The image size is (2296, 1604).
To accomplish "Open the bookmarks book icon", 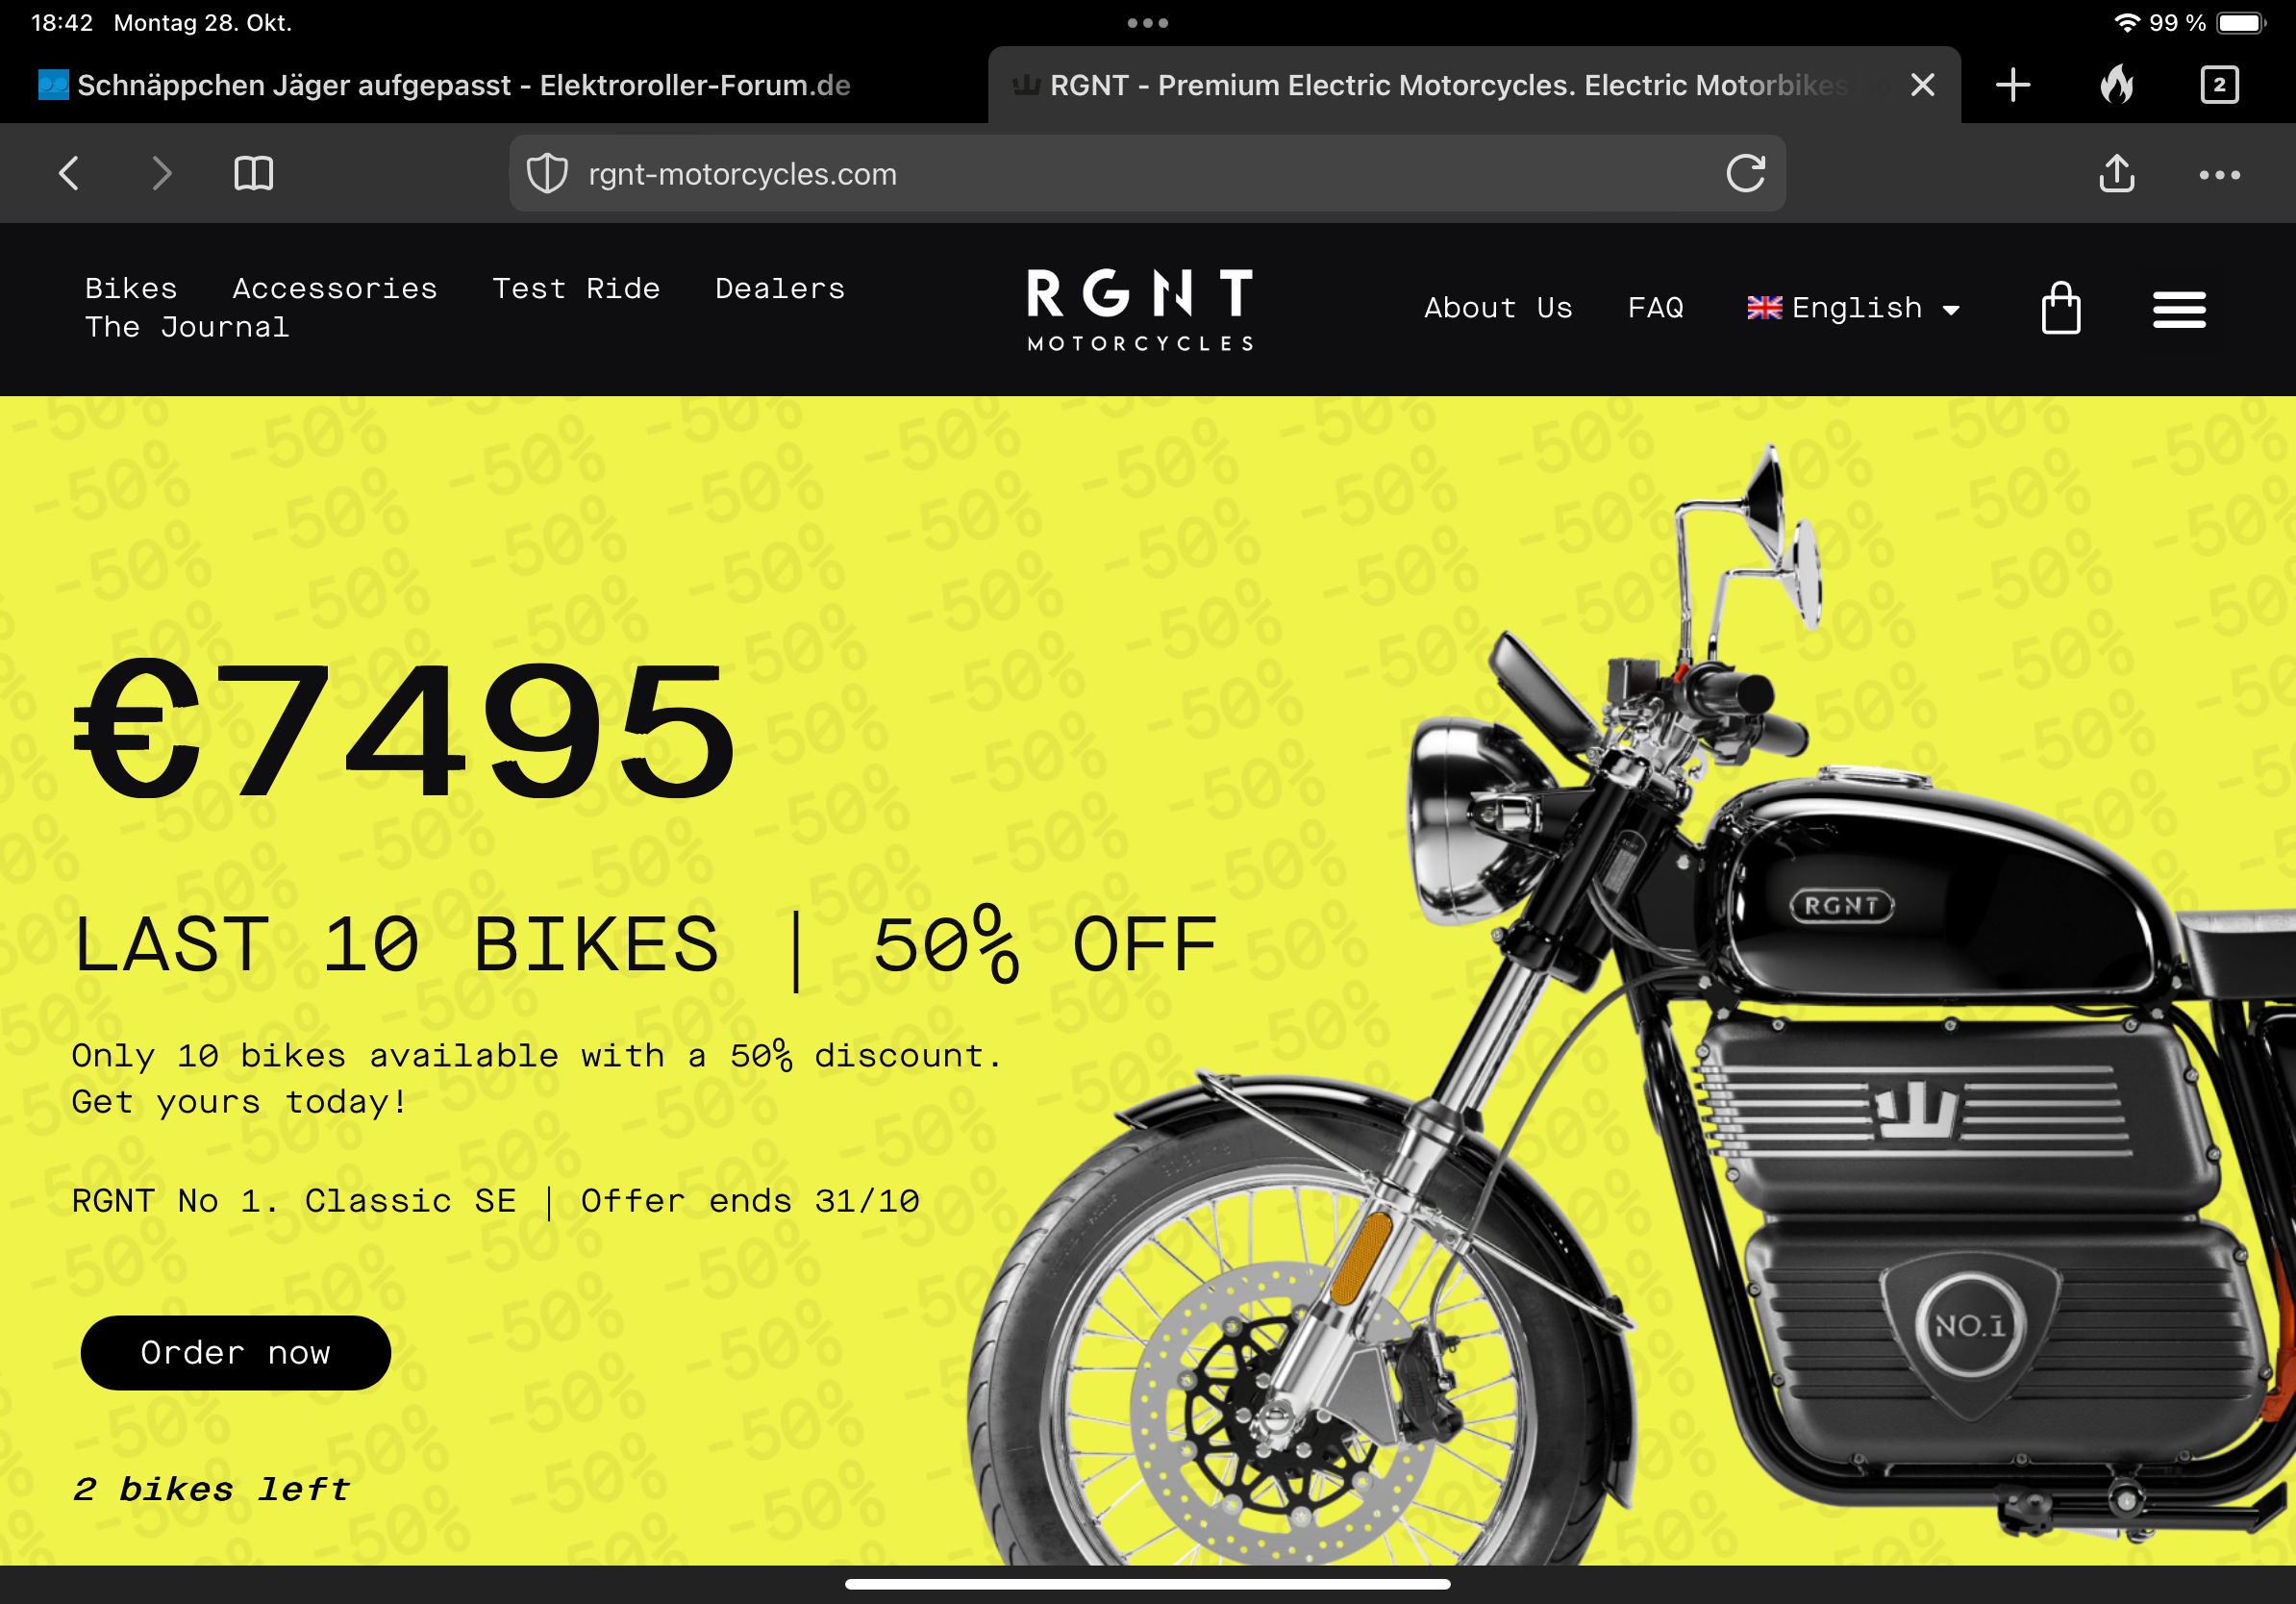I will click(253, 174).
